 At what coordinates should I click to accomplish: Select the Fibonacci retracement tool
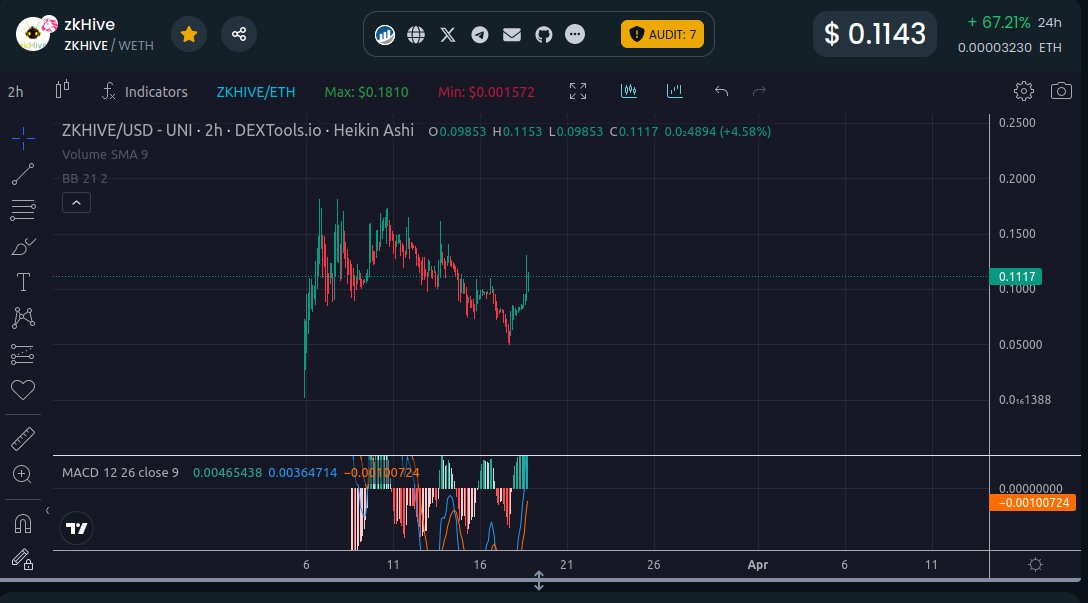[x=23, y=210]
